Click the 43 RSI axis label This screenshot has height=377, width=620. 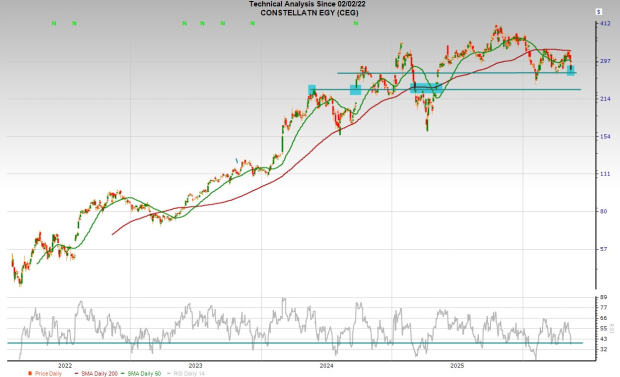coord(603,339)
